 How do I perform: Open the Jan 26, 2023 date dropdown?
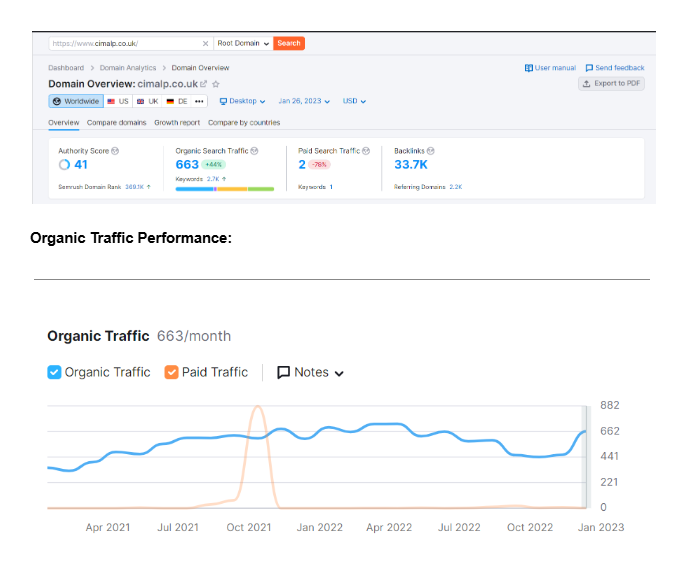pos(304,101)
